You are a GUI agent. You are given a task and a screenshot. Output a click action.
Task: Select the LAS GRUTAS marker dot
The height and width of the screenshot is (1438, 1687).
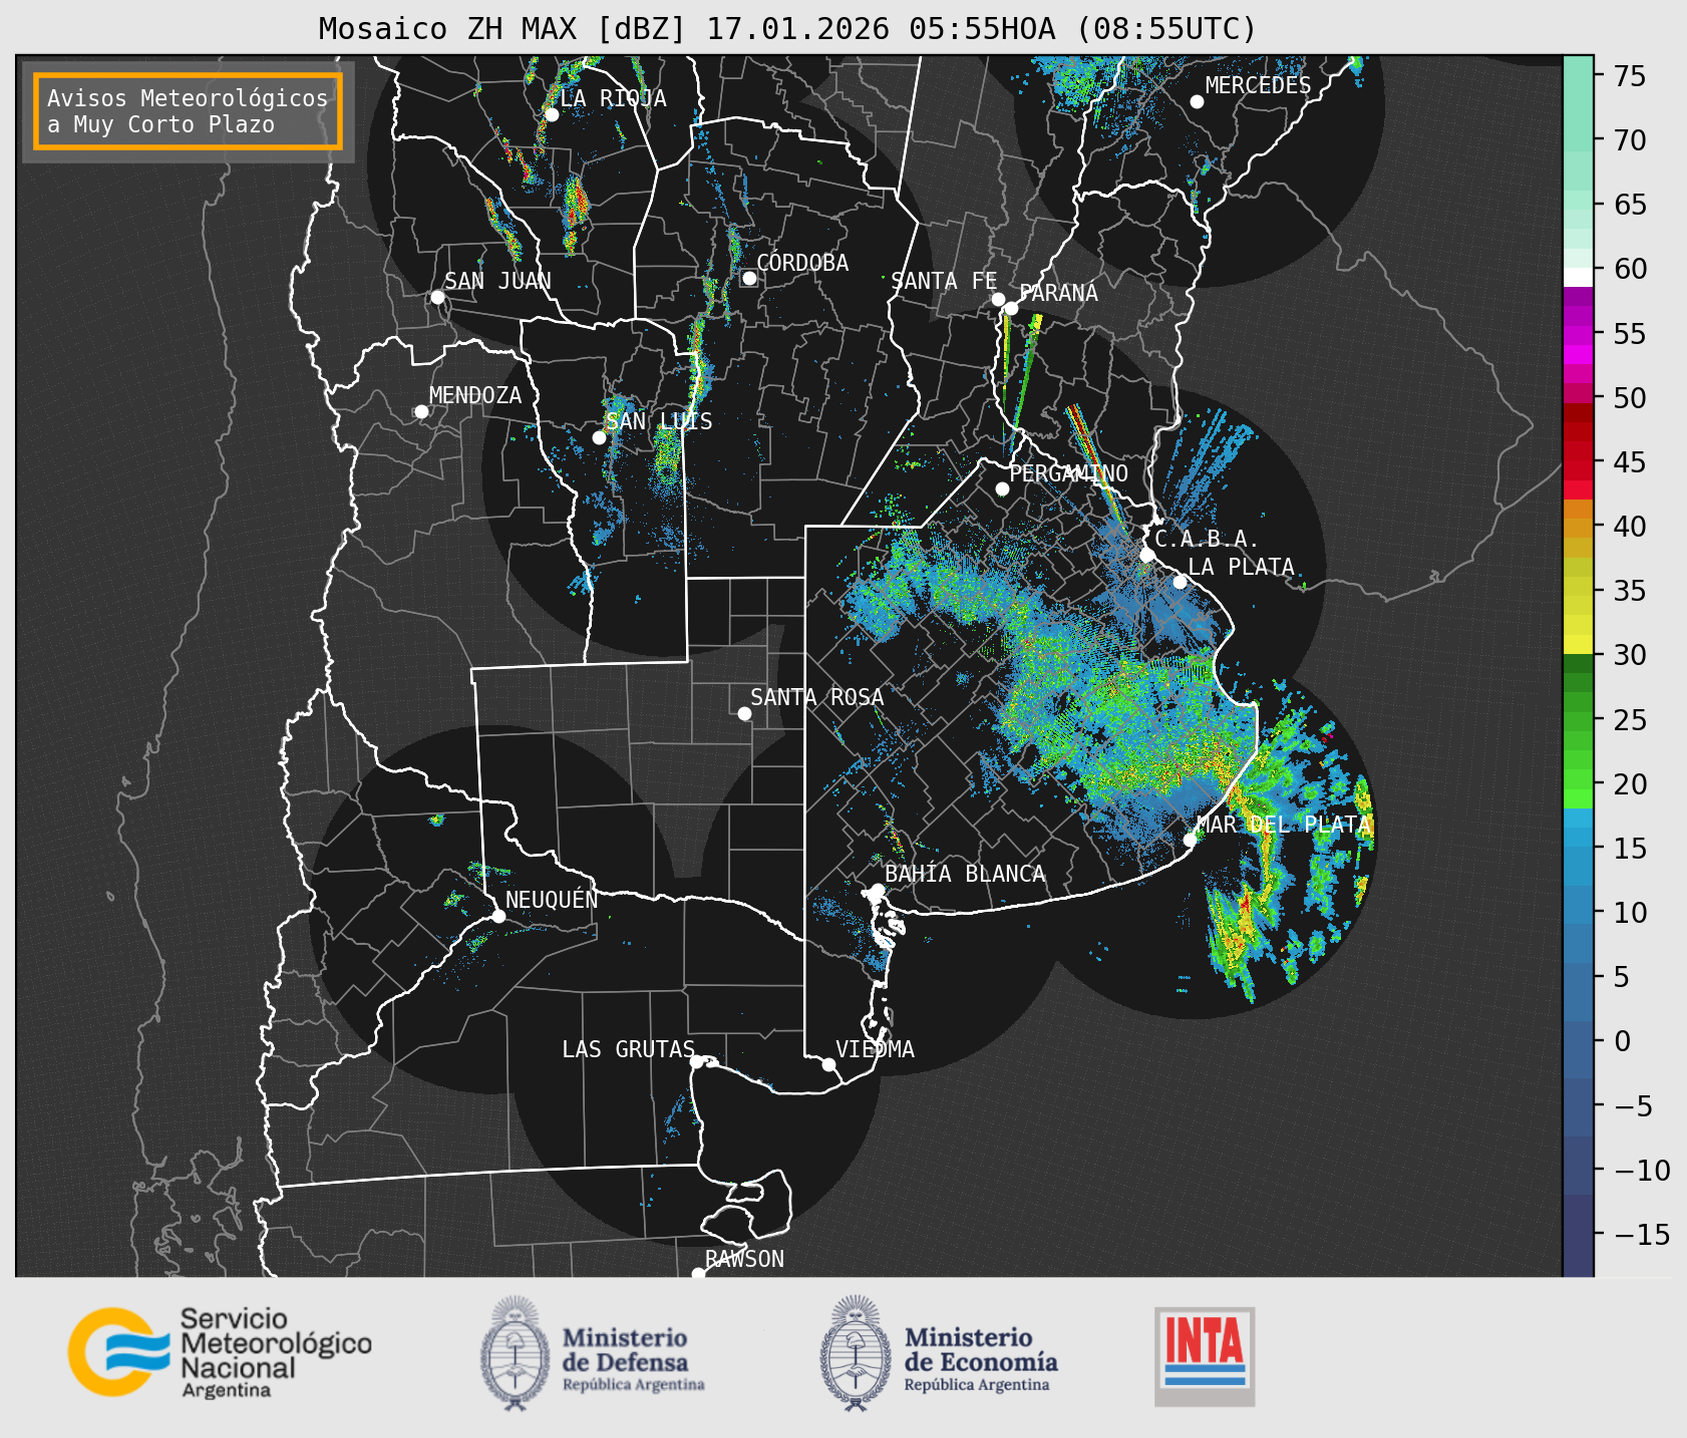coord(697,1062)
